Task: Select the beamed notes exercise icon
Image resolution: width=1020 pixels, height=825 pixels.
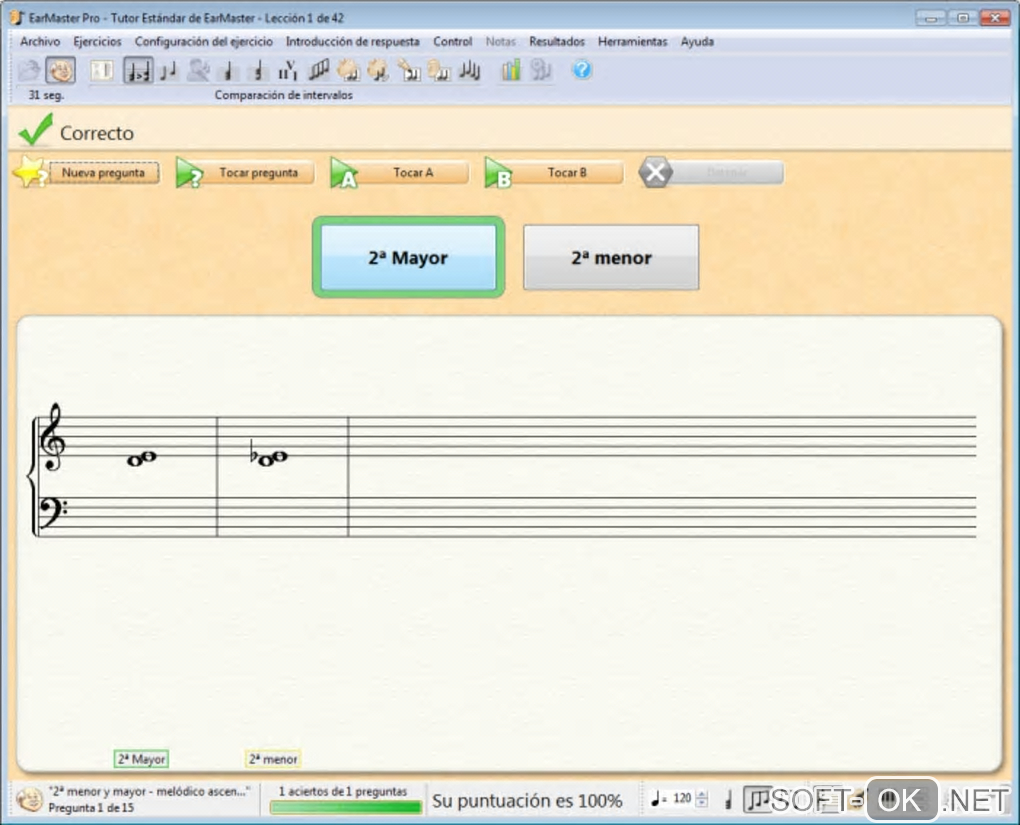Action: tap(319, 70)
